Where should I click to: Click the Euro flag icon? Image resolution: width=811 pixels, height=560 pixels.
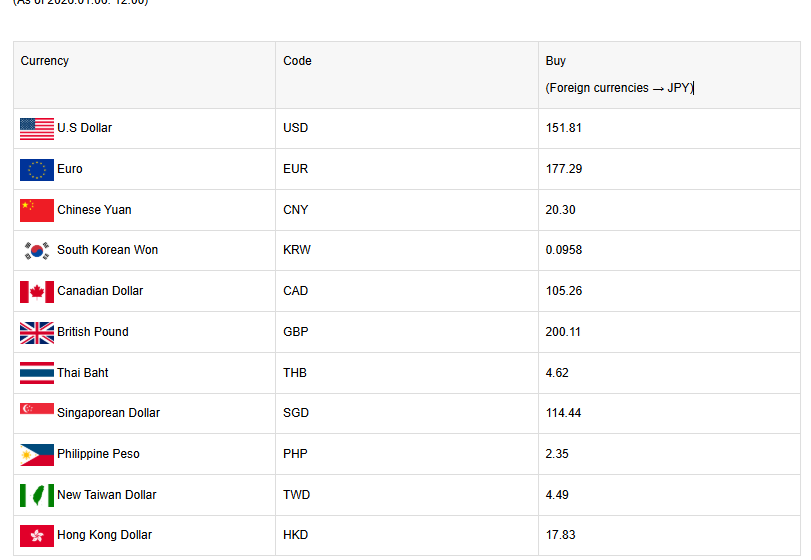tap(37, 169)
